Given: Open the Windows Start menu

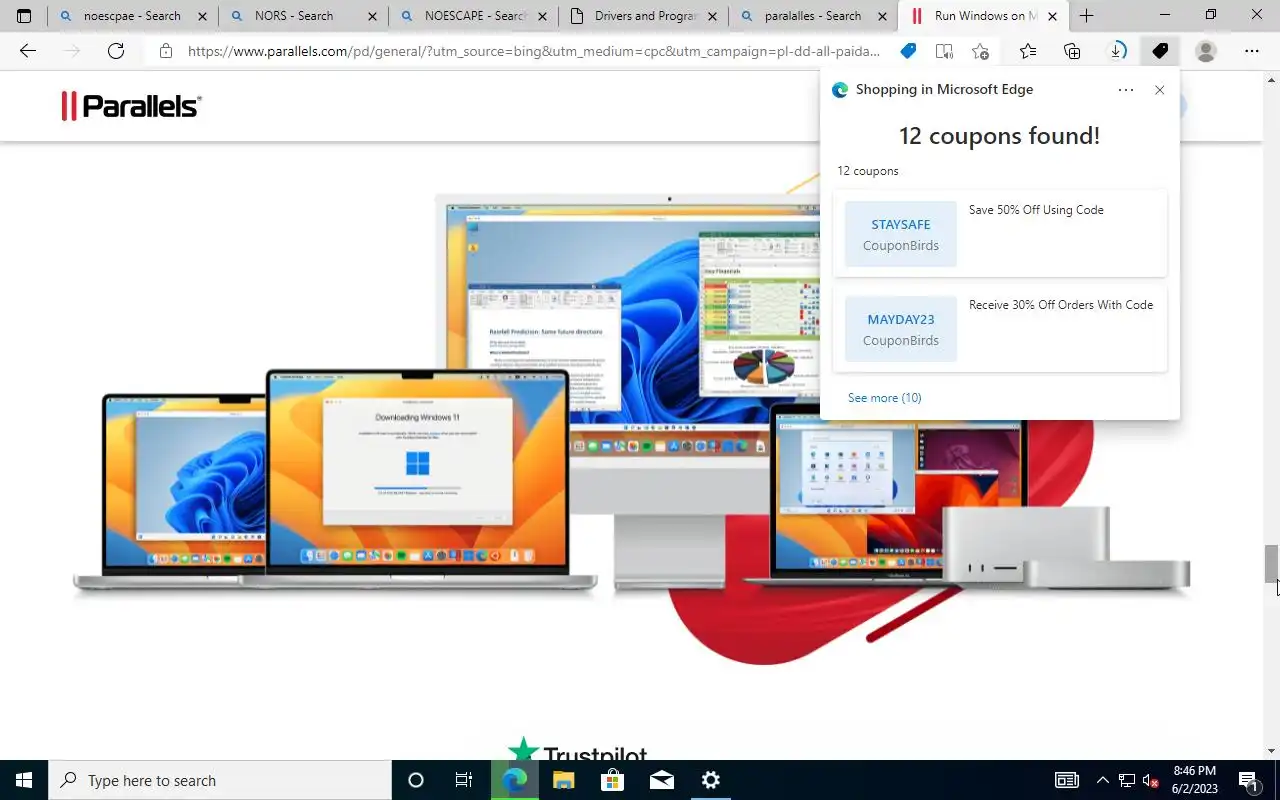Looking at the screenshot, I should pos(24,780).
